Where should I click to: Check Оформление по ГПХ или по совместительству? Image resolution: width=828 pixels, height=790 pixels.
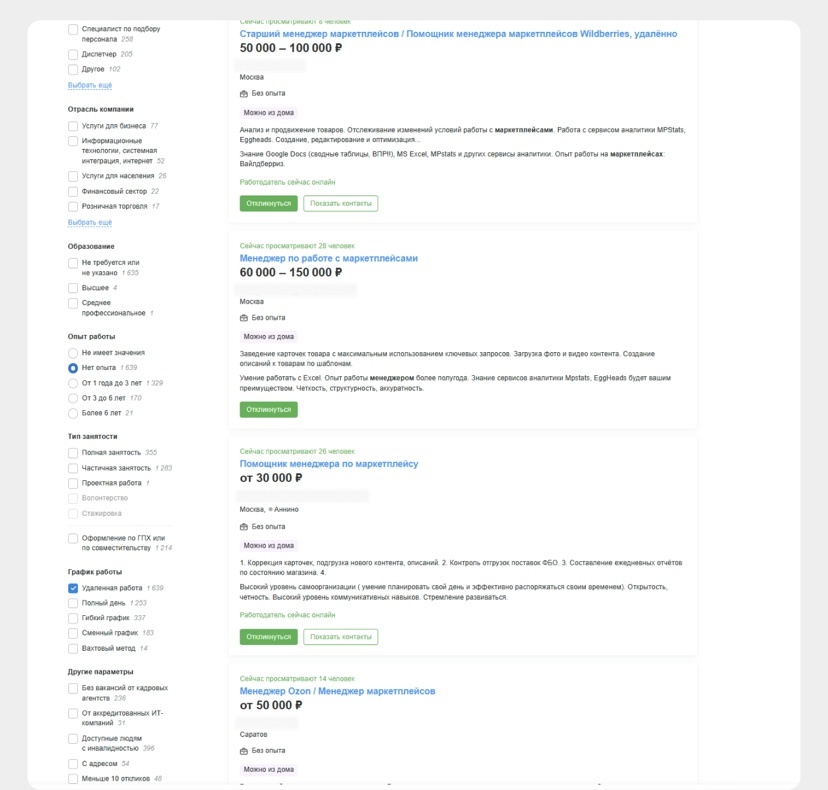(x=73, y=538)
